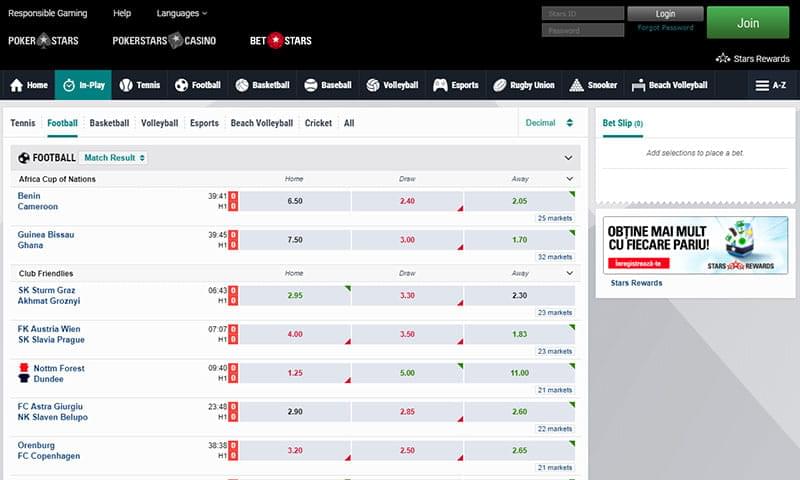This screenshot has height=480, width=800.
Task: Switch to the Cricket in-play tab
Action: 318,123
